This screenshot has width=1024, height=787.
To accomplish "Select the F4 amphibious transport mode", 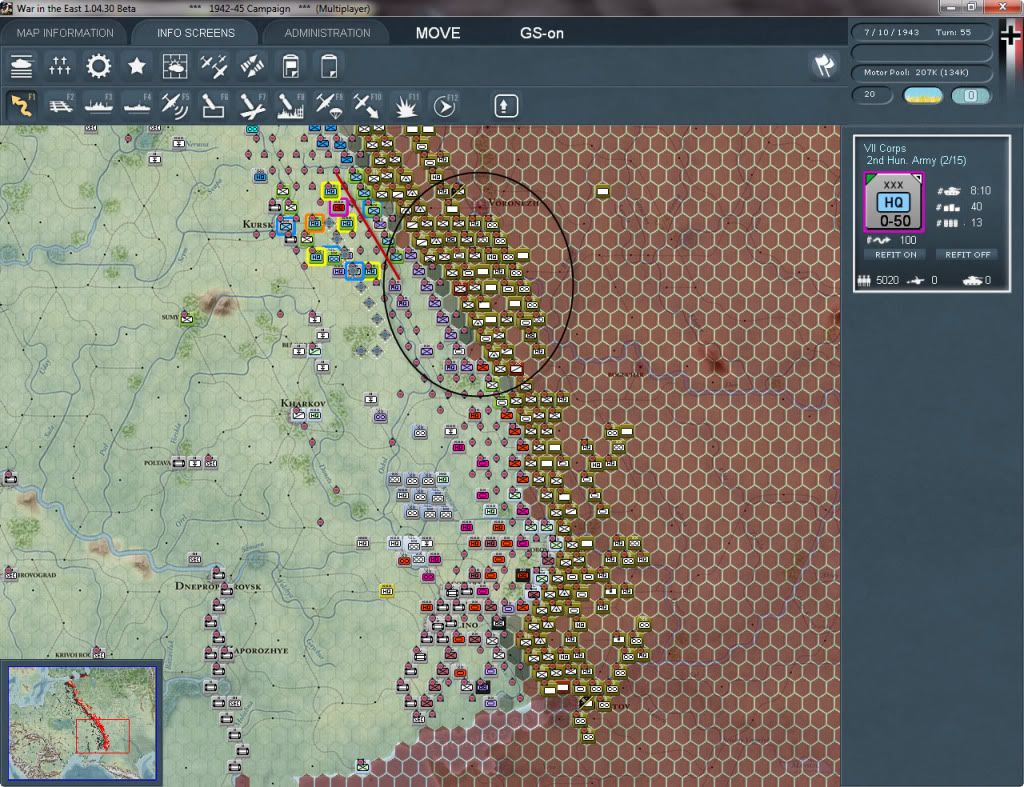I will (137, 105).
